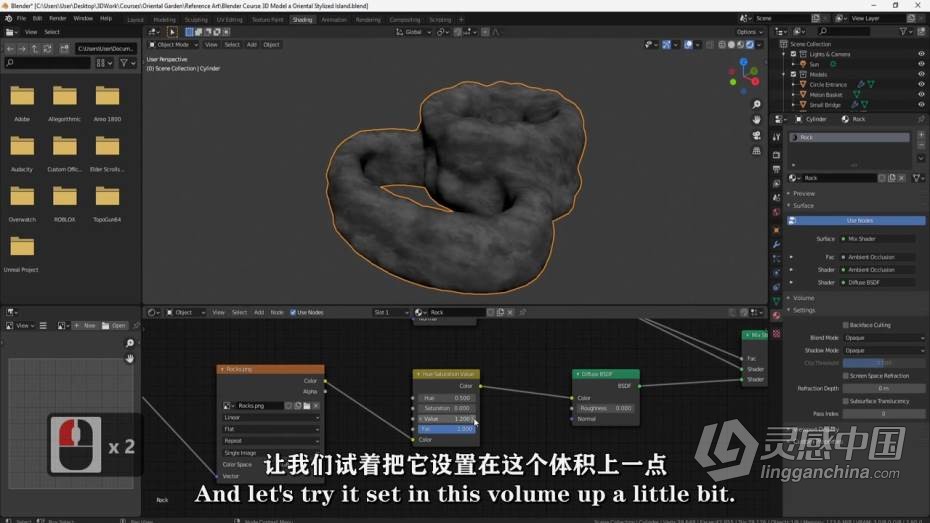The height and width of the screenshot is (523, 930).
Task: Click the open-folder icon in Rocks.png node
Action: (307, 406)
